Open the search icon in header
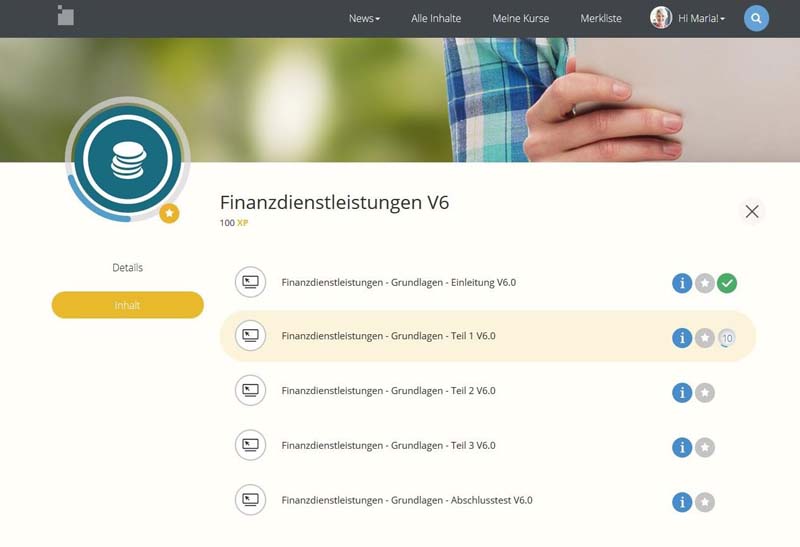The height and width of the screenshot is (547, 800). click(x=756, y=18)
